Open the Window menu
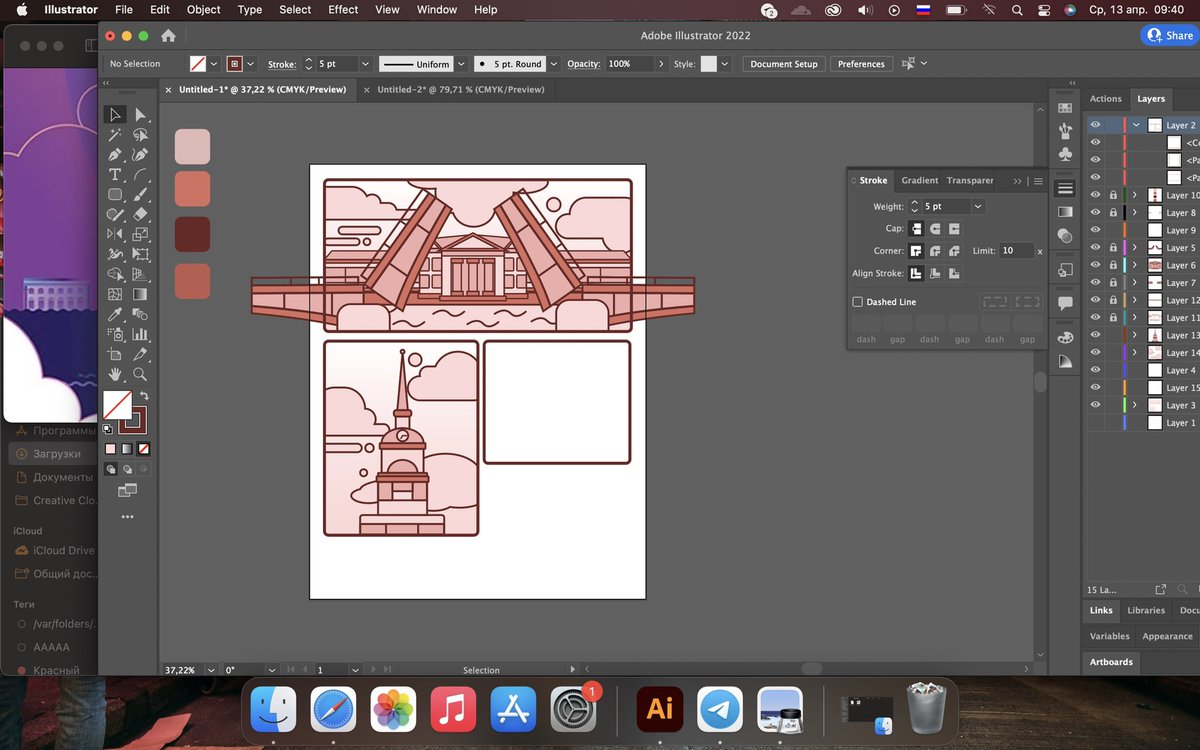The height and width of the screenshot is (750, 1200). pyautogui.click(x=437, y=10)
